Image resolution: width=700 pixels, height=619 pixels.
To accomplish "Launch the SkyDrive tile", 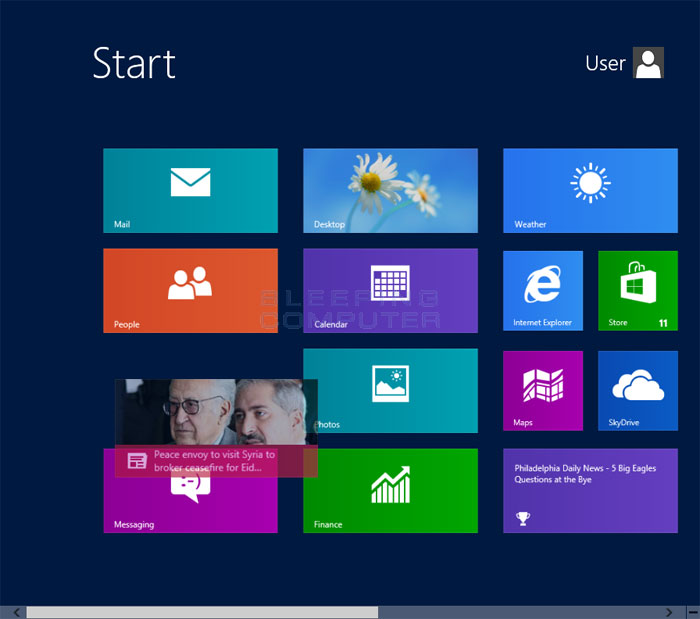I will pos(637,390).
